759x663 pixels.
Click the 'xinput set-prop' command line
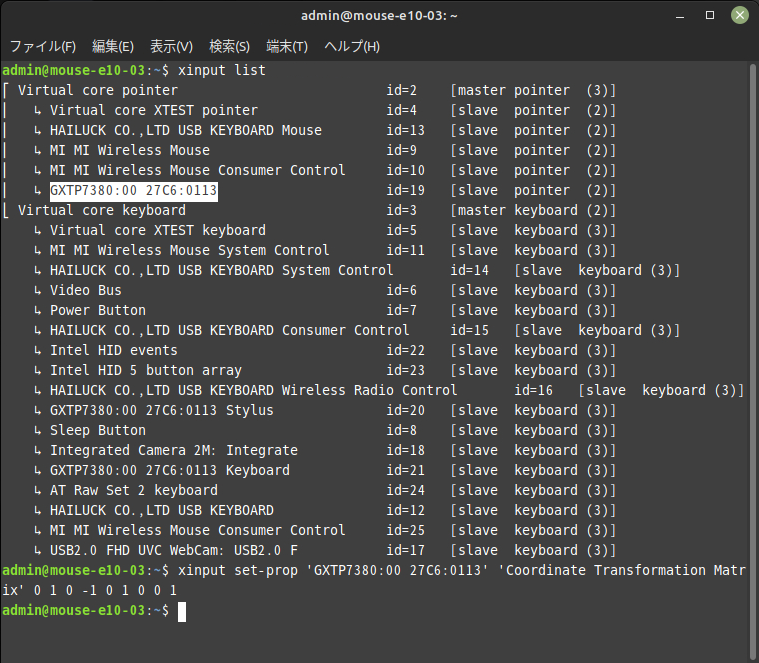pos(374,580)
